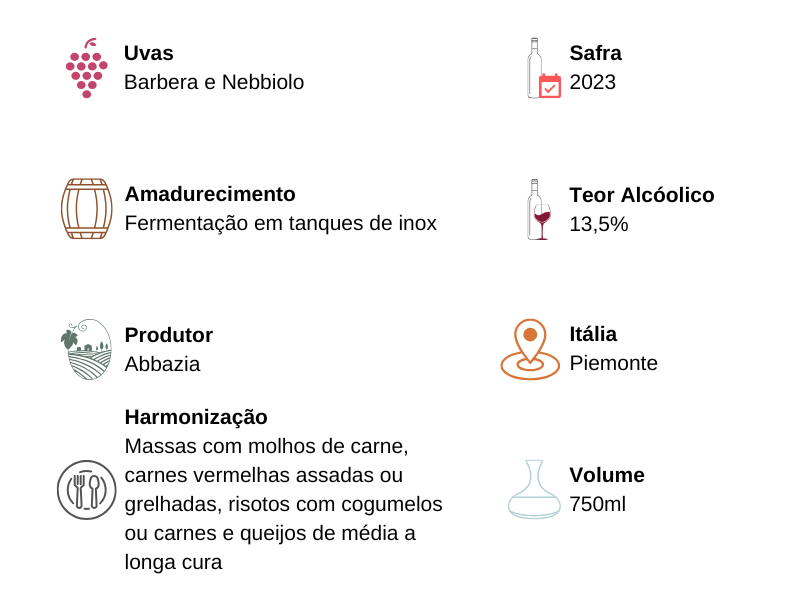The image size is (800, 600).
Task: Select the Amadurecimento heading
Action: coord(210,194)
